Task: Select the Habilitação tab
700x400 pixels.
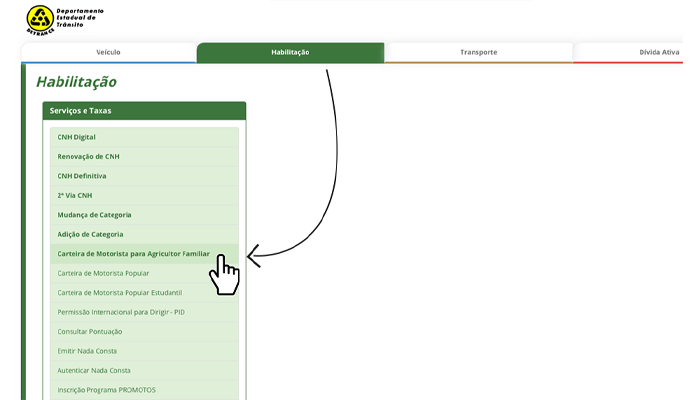Action: pos(290,52)
